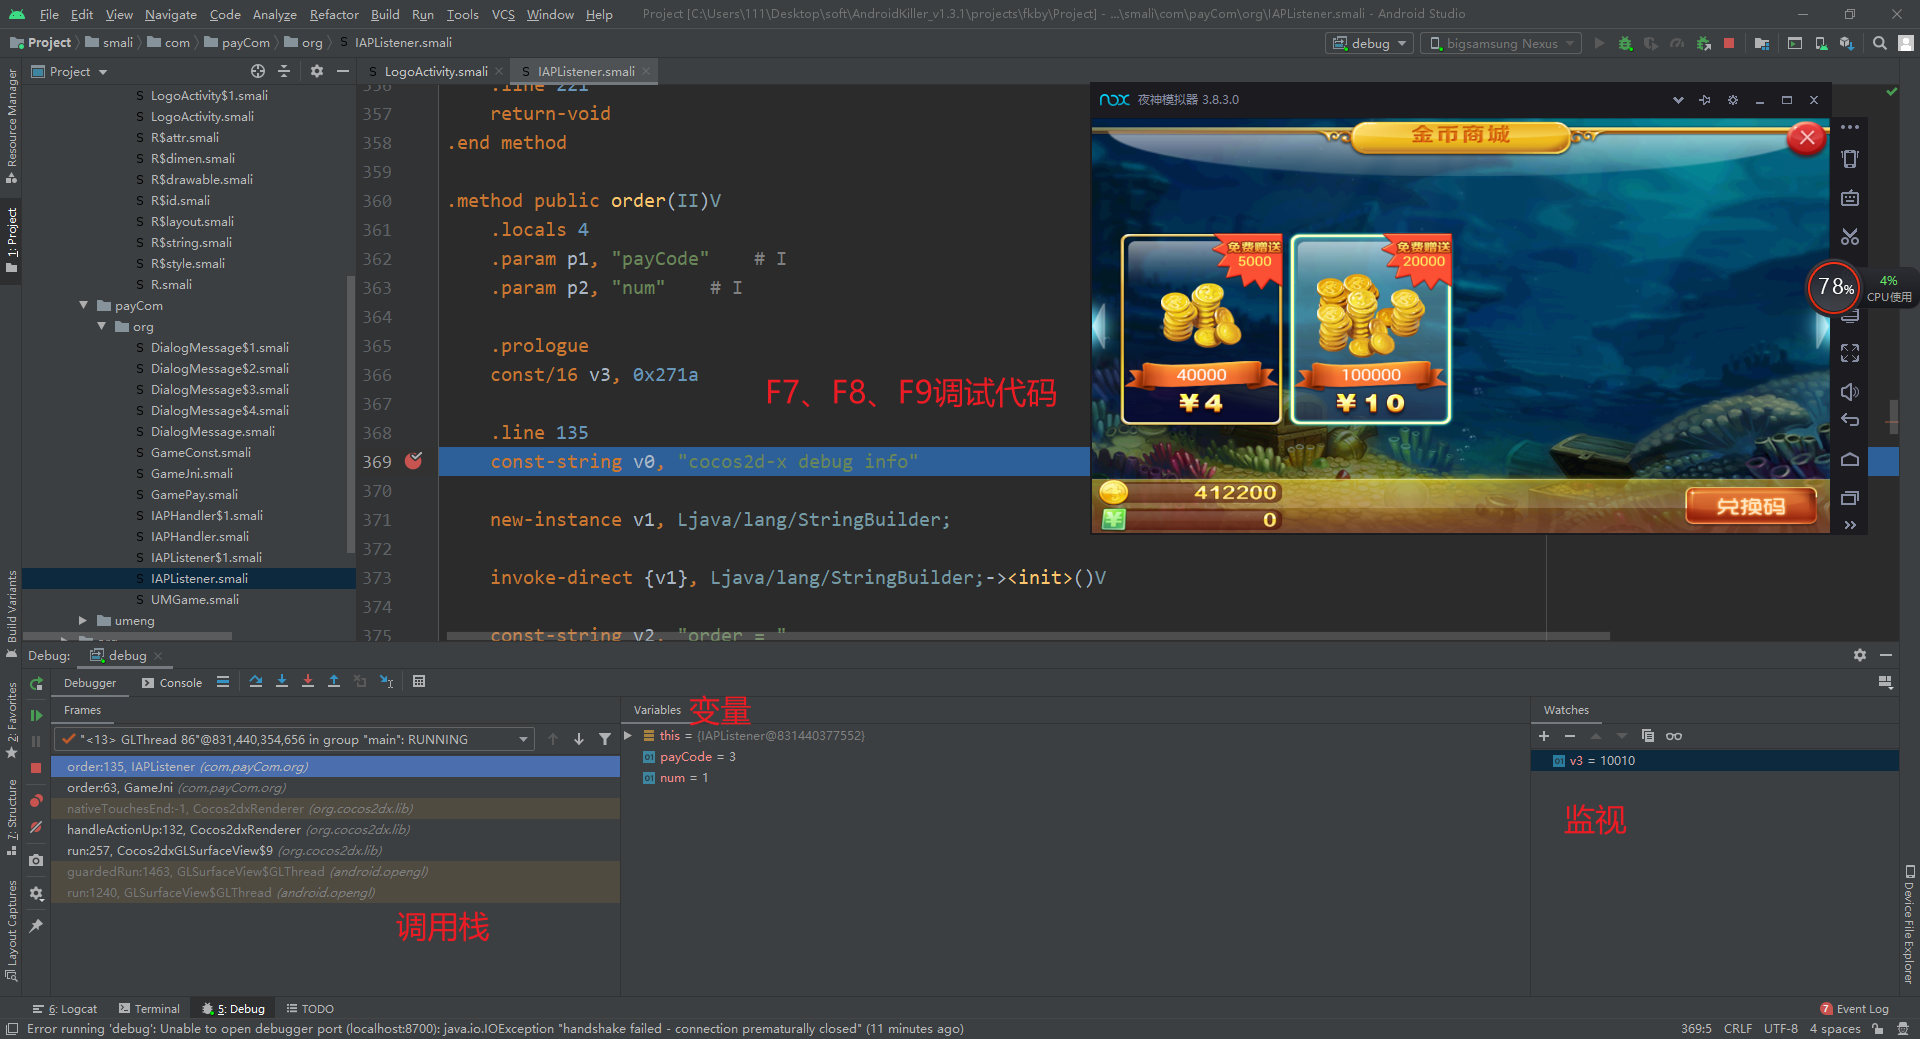Open the GLThread 86 thread selector dropdown
This screenshot has width=1920, height=1039.
295,739
